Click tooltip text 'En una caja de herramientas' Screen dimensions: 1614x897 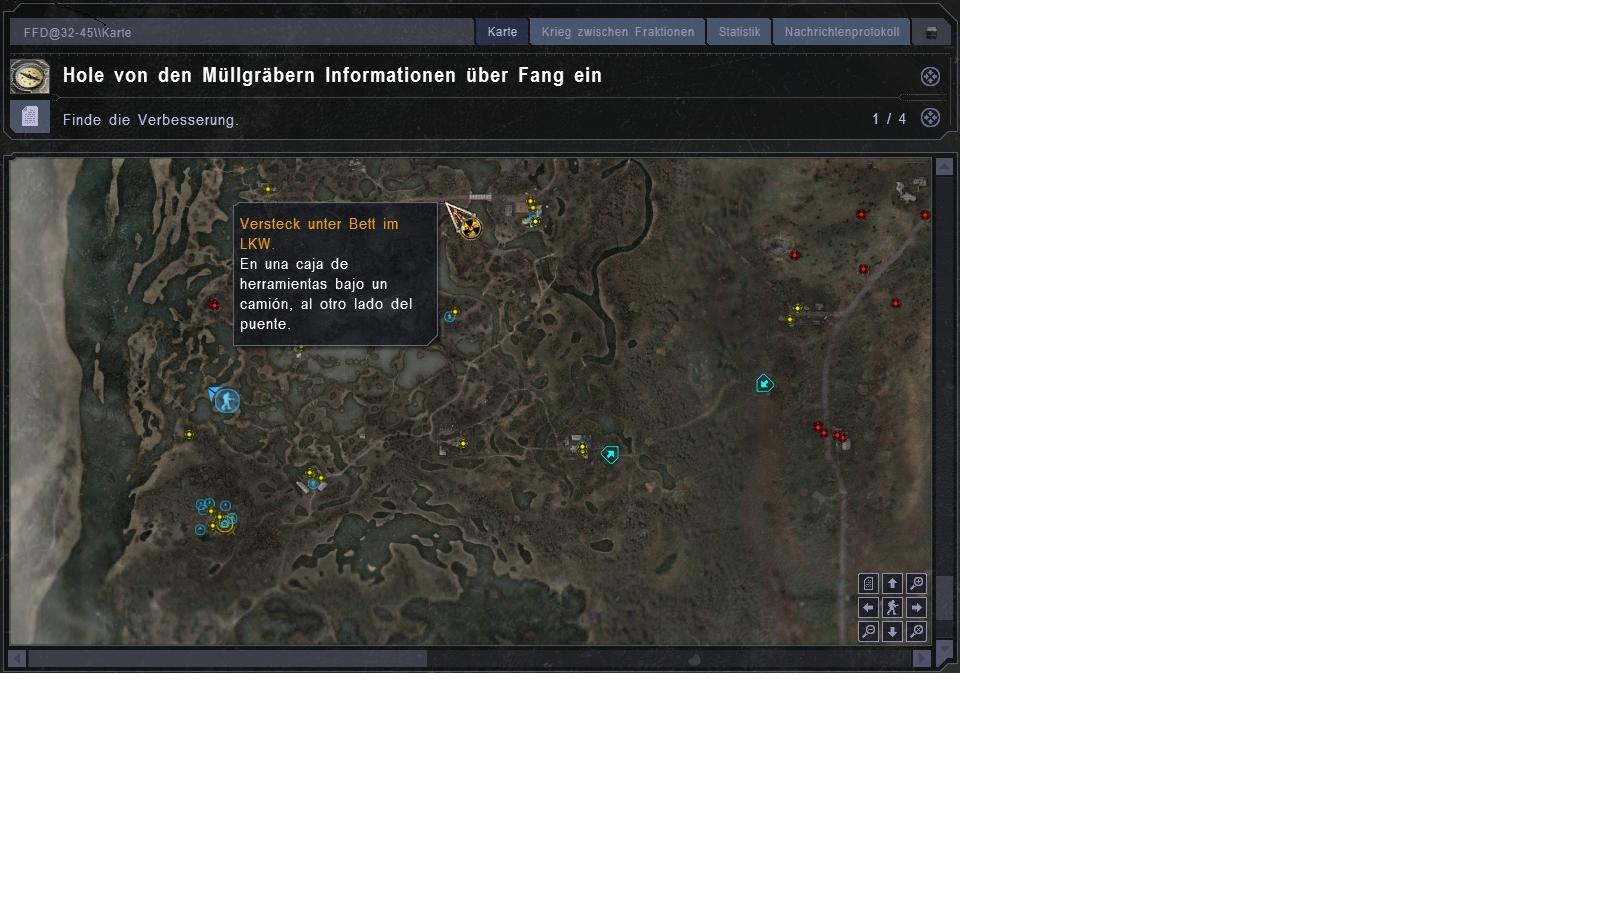(x=314, y=274)
